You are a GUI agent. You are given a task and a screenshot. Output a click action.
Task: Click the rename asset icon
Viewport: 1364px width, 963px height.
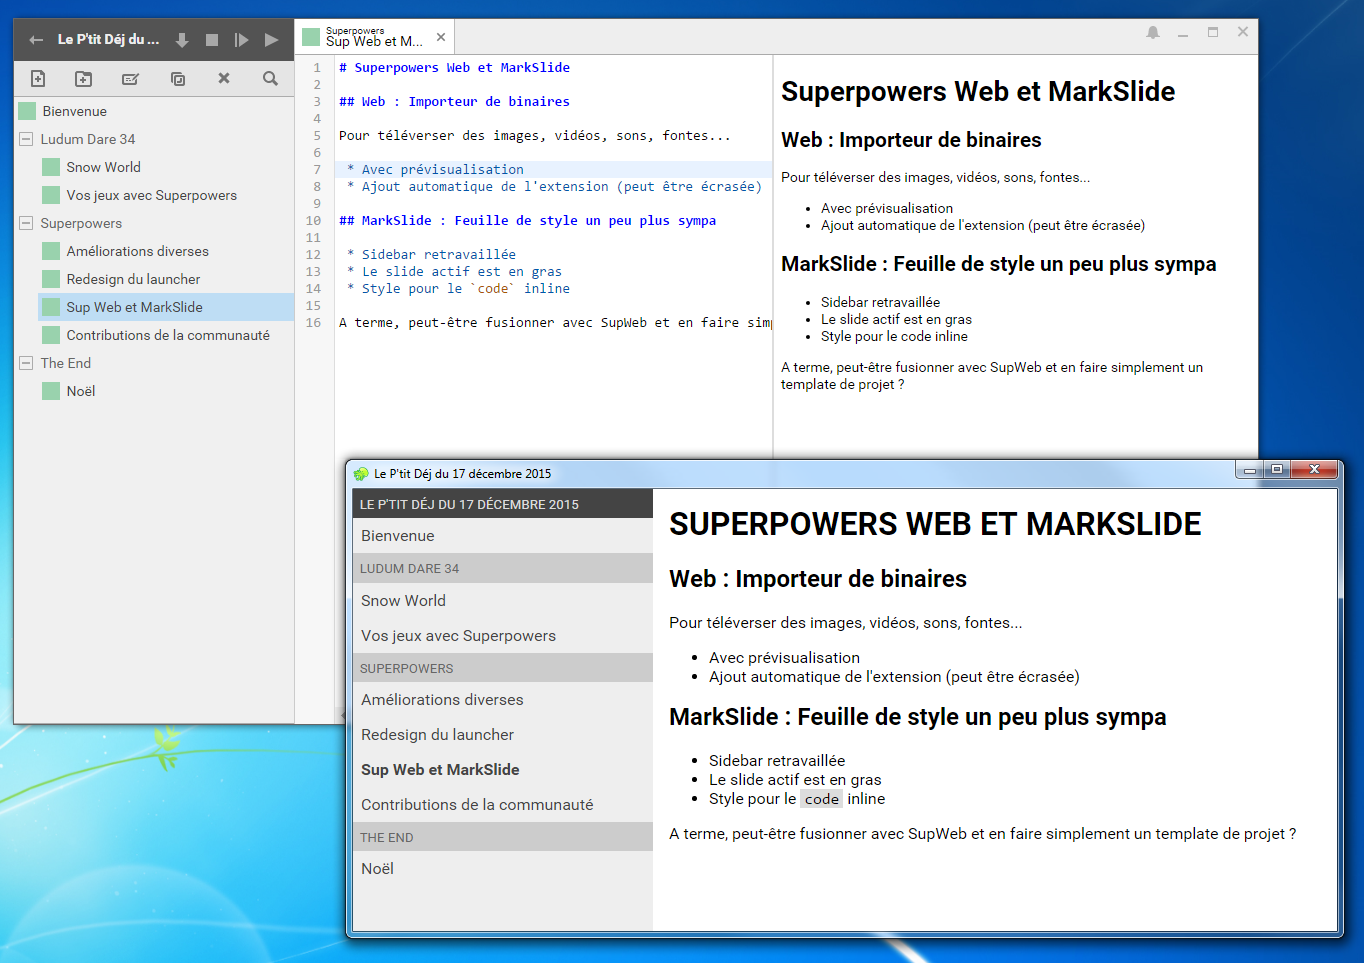pos(130,78)
